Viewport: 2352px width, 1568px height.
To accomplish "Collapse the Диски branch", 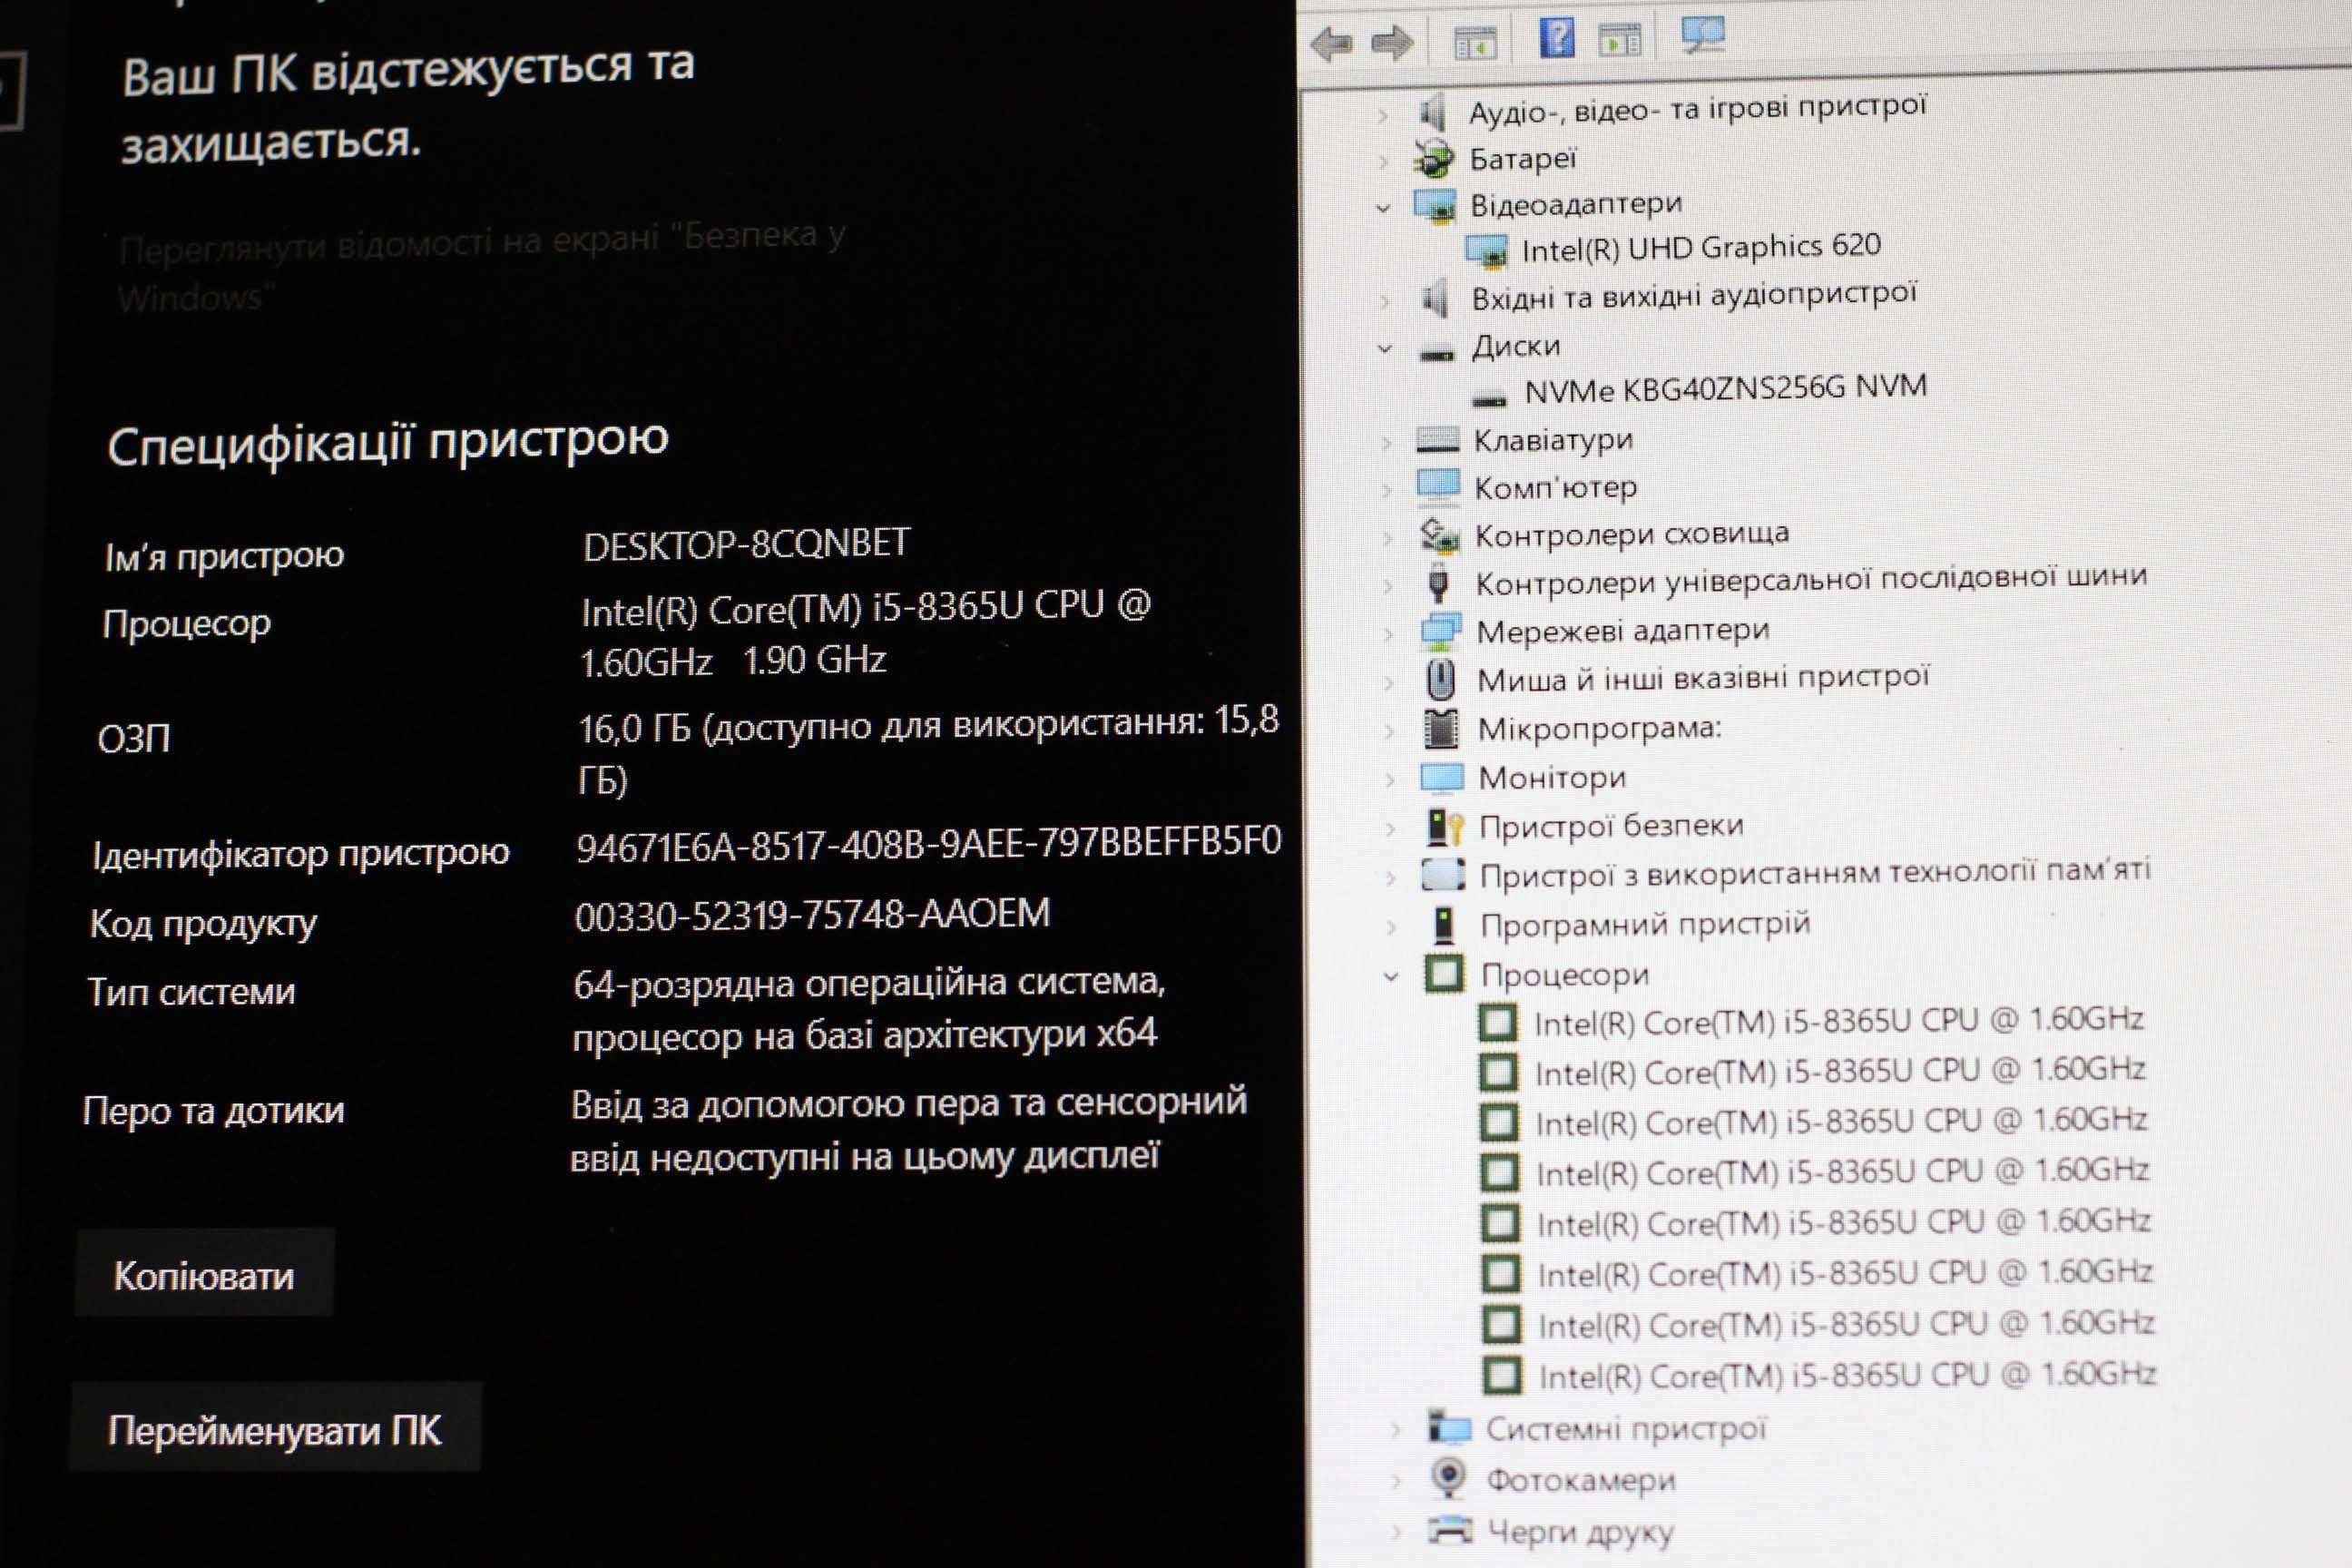I will 1385,349.
